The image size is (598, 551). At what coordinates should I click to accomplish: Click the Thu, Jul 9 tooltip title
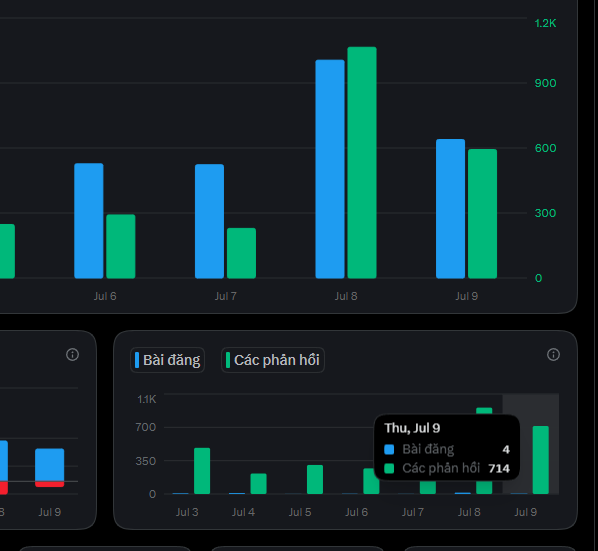pos(412,428)
